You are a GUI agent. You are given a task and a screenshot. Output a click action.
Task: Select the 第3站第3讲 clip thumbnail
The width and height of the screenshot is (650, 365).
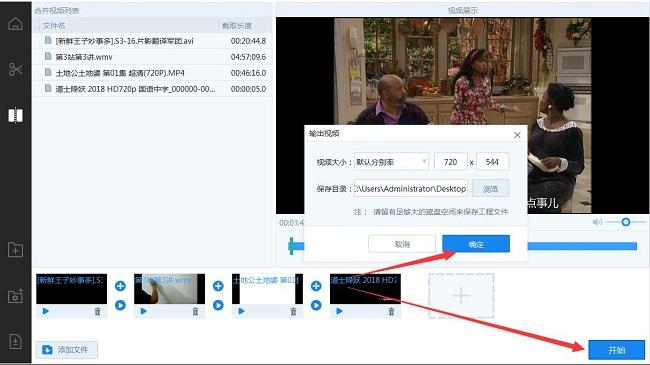pos(169,289)
